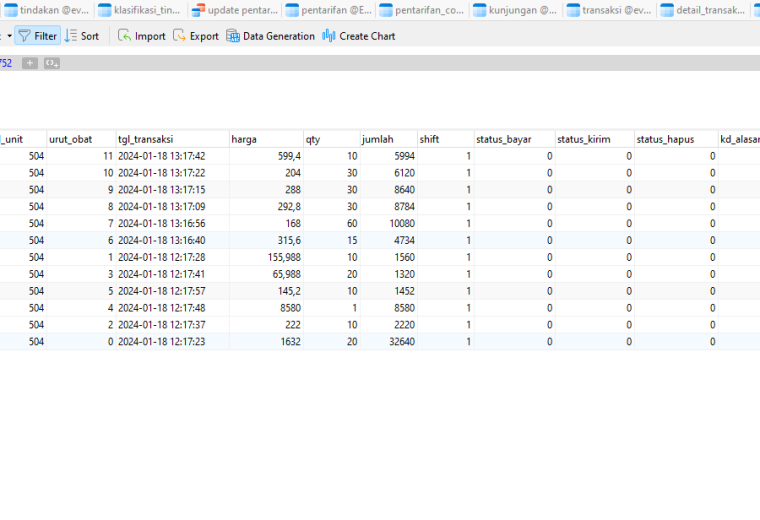This screenshot has width=760, height=520.
Task: Select harga cell 155,988
Action: coord(266,257)
